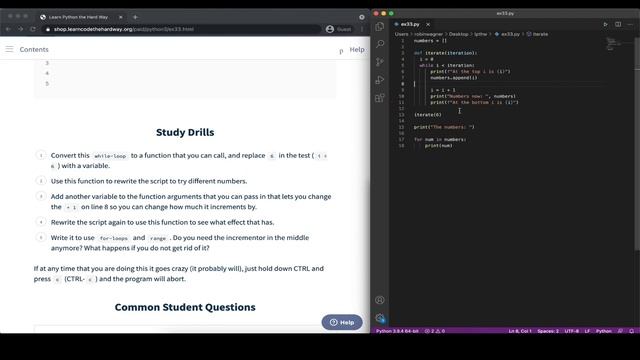
Task: Place cursor on line 13 iterate(6)
Action: [428, 115]
